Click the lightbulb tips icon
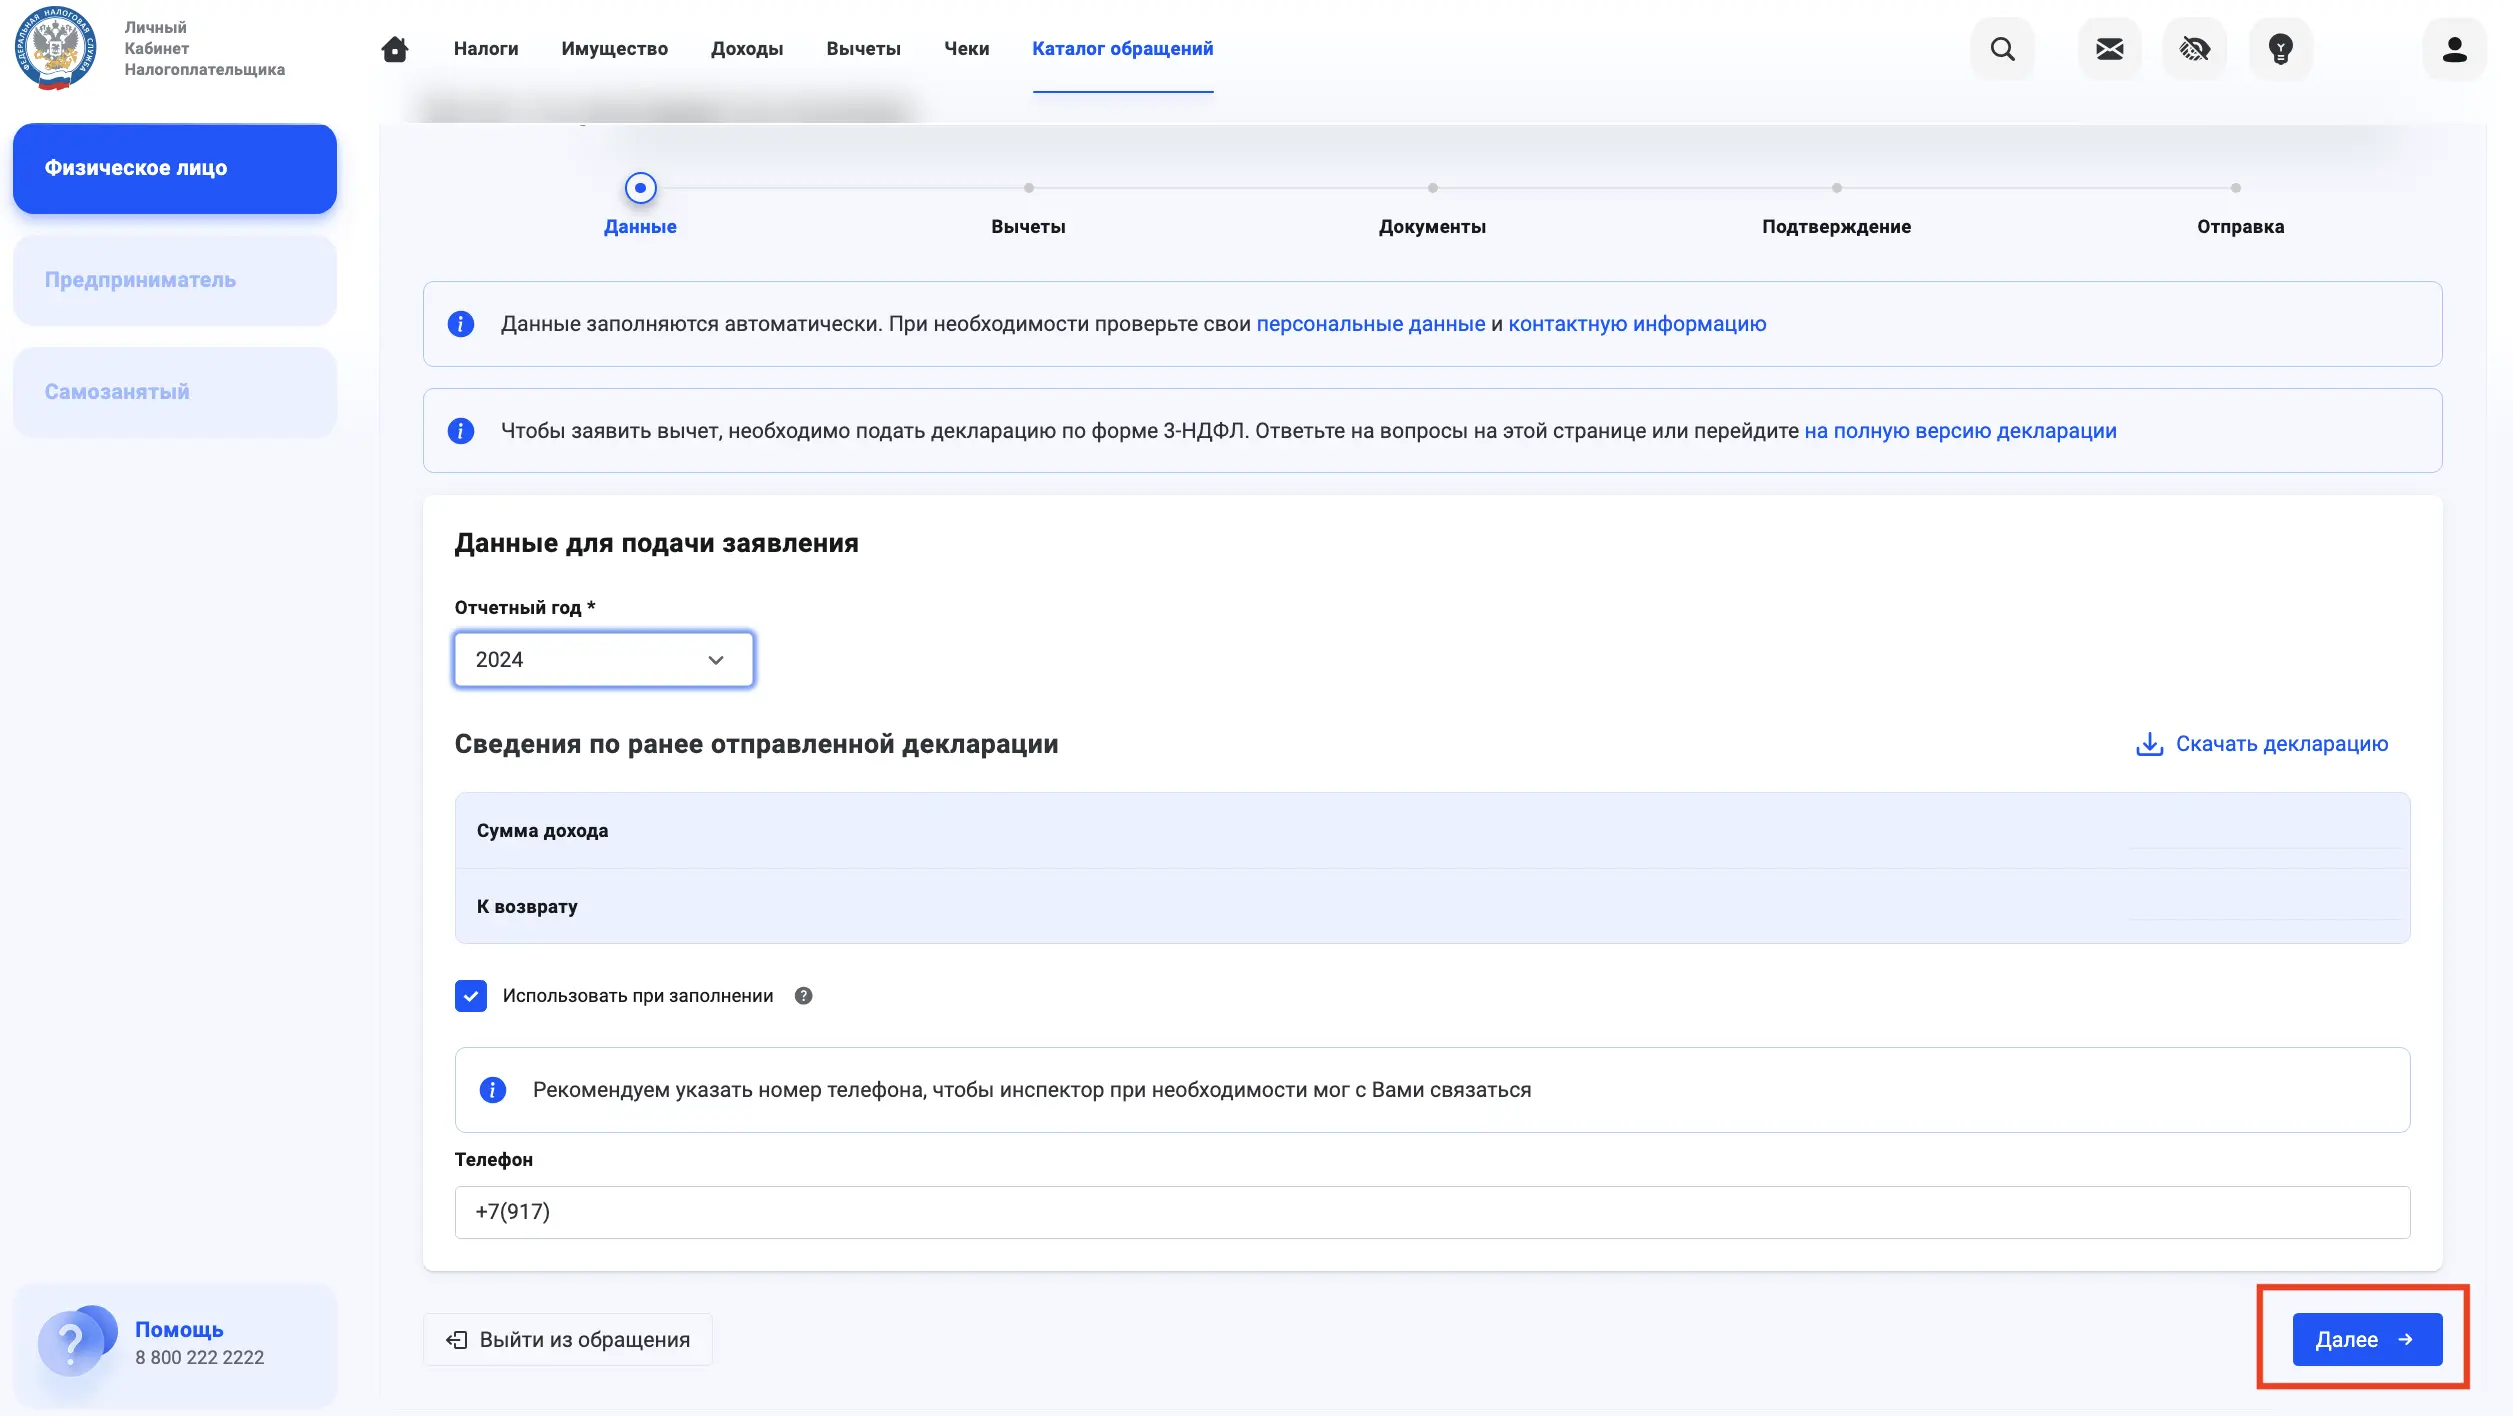Screen dimensions: 2513x1416 [x=2280, y=49]
